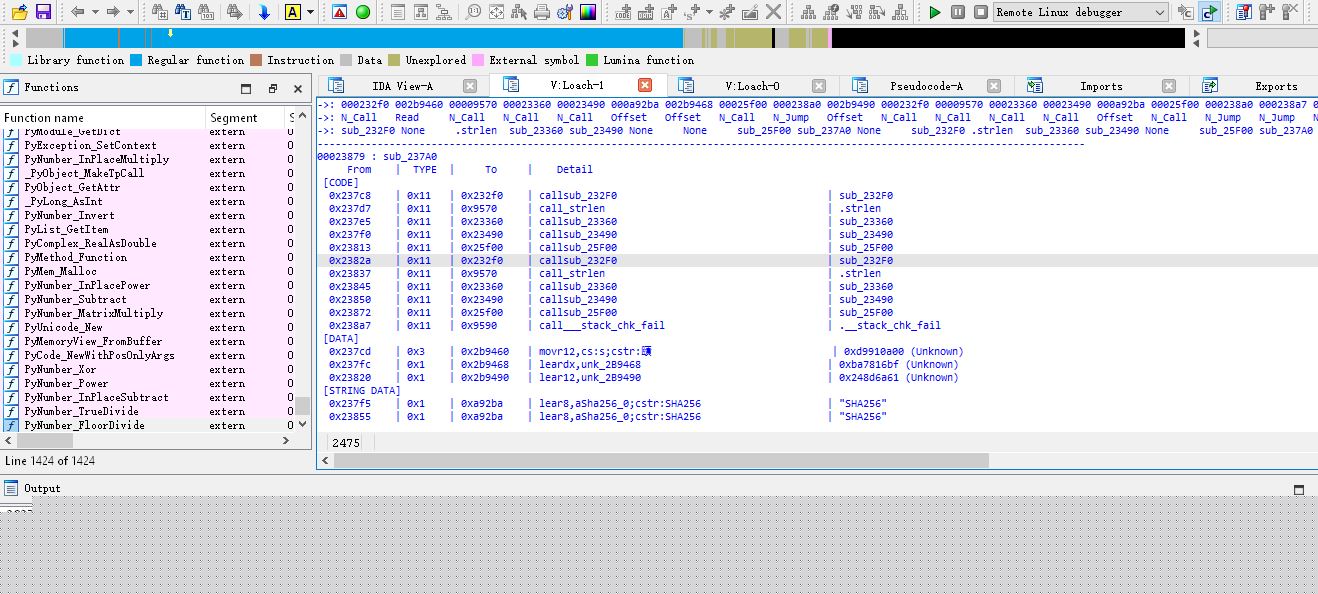The width and height of the screenshot is (1318, 594).
Task: Maximize the Output panel
Action: [1299, 489]
